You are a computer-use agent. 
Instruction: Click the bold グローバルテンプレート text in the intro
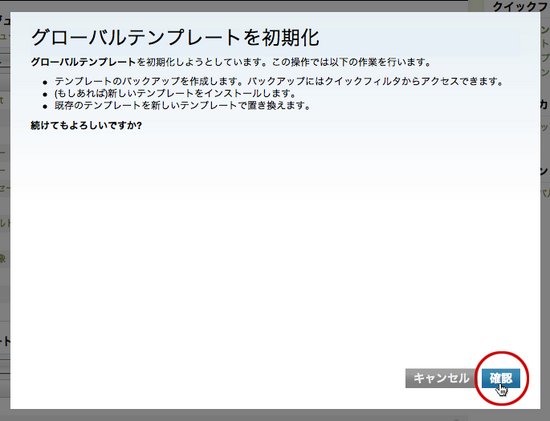click(x=83, y=62)
